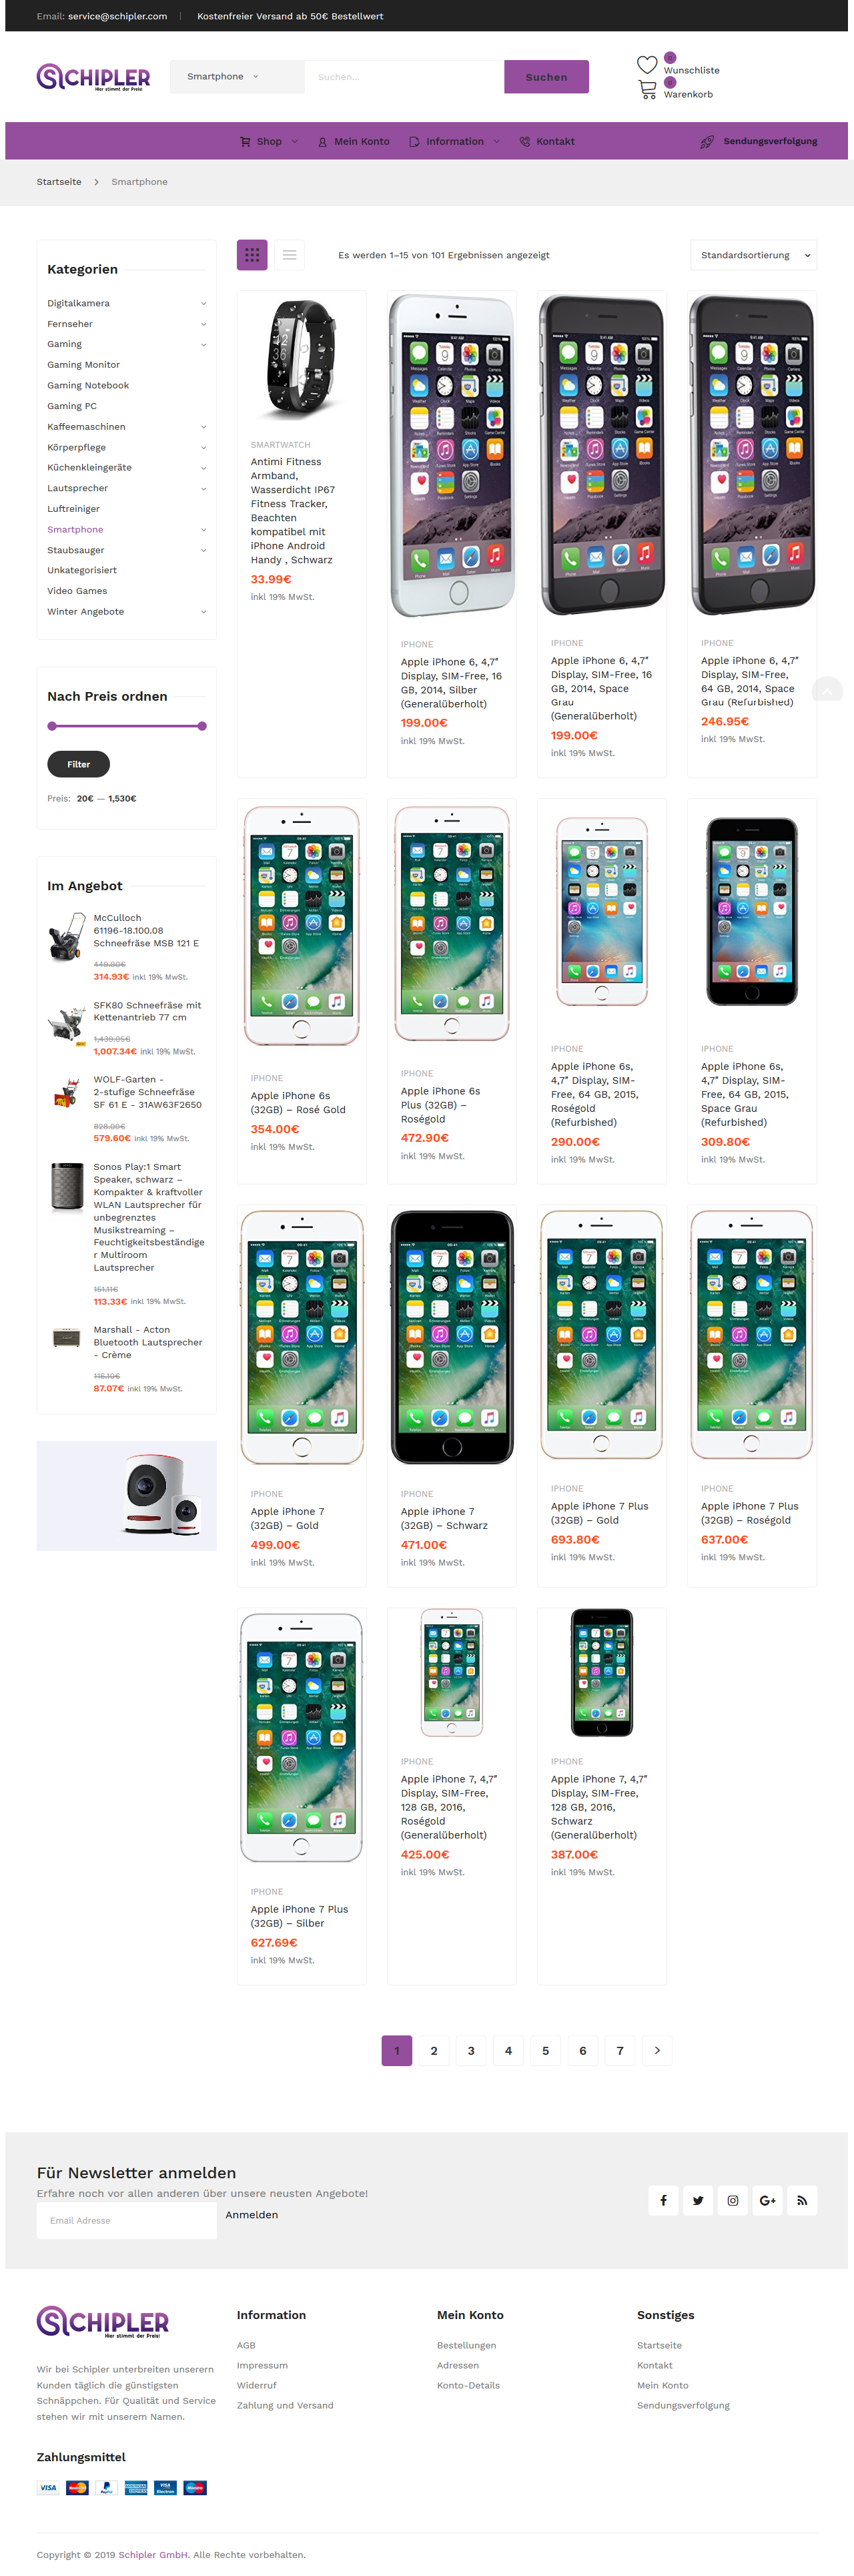Viewport: 854px width, 2576px height.
Task: Open Instagram social icon in footer
Action: (x=733, y=2200)
